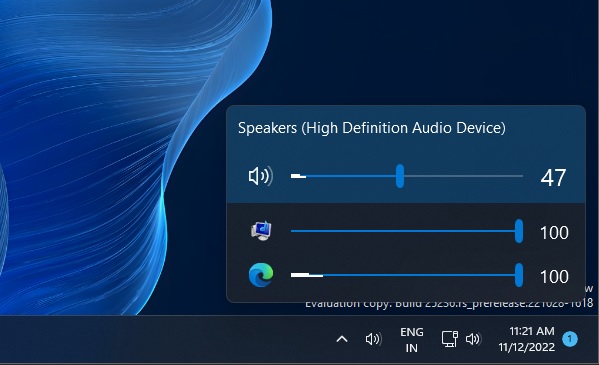Open the clock and date 11:21 AM
Screen dimensions: 599x365
[x=526, y=339]
